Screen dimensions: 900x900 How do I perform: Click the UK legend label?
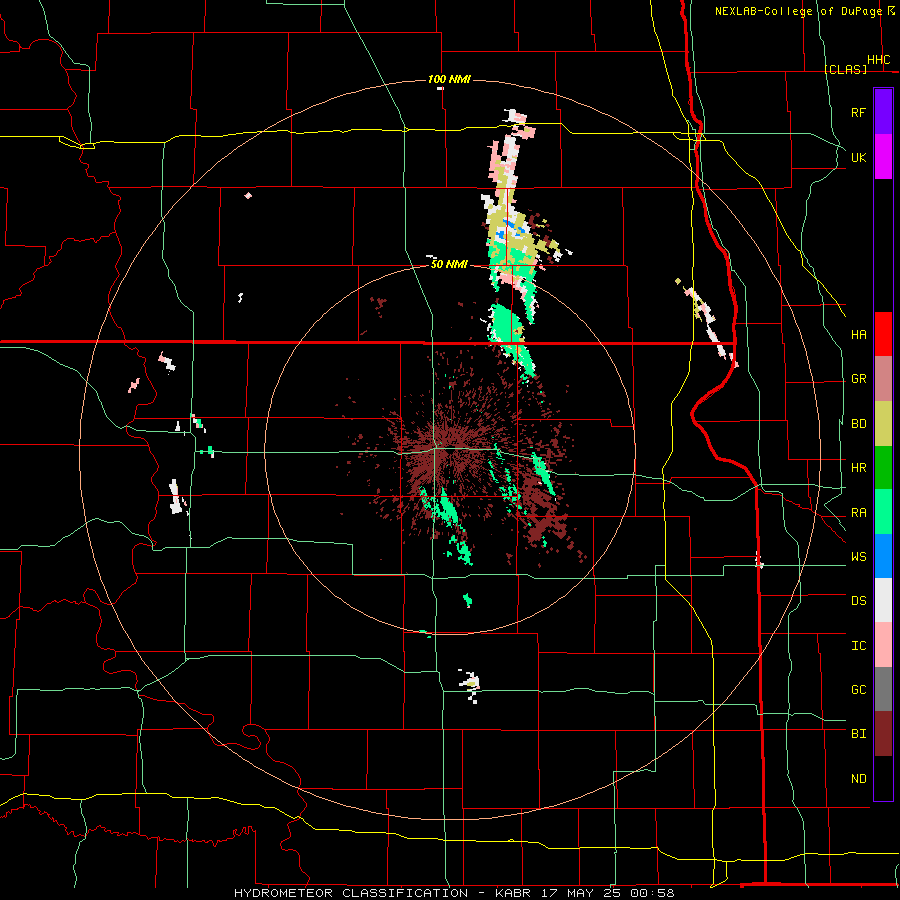tap(858, 157)
